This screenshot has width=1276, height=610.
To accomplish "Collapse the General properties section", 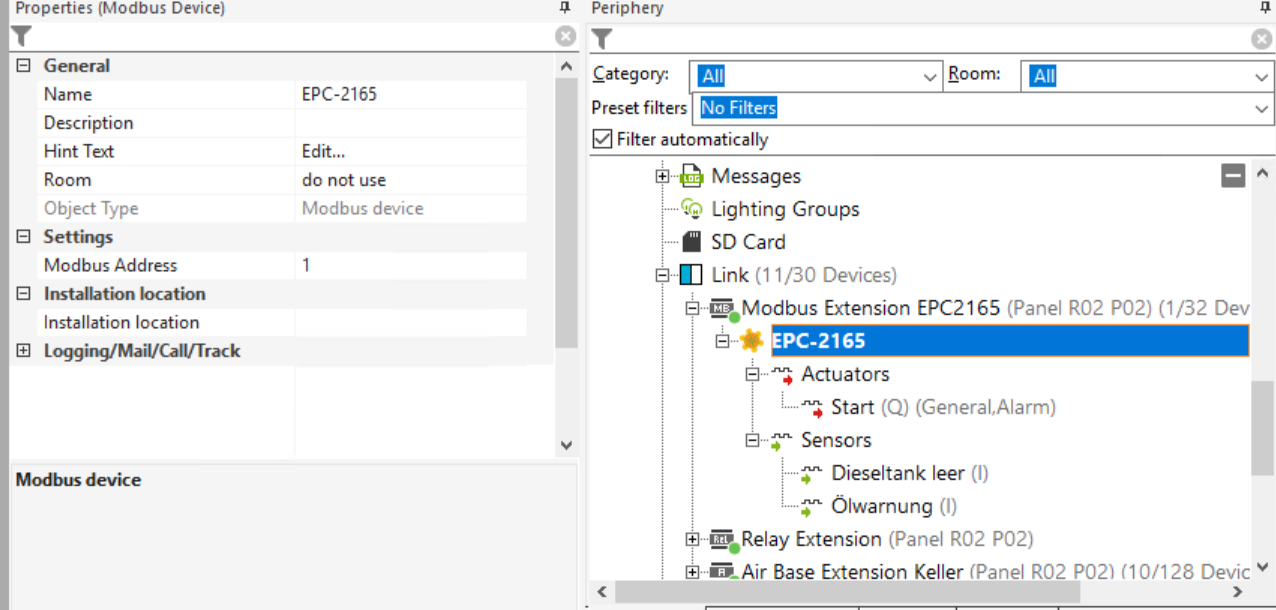I will pos(24,66).
